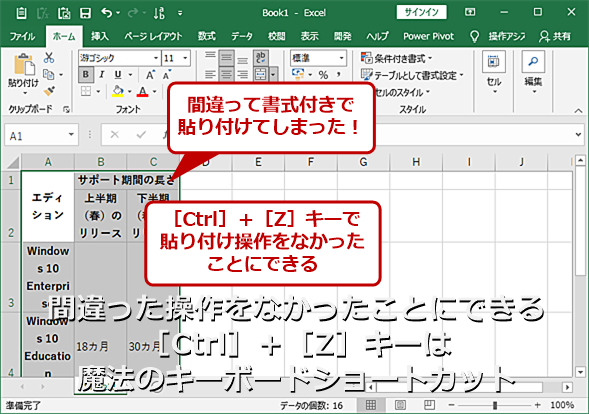Toggle Underline formatting

pyautogui.click(x=118, y=75)
